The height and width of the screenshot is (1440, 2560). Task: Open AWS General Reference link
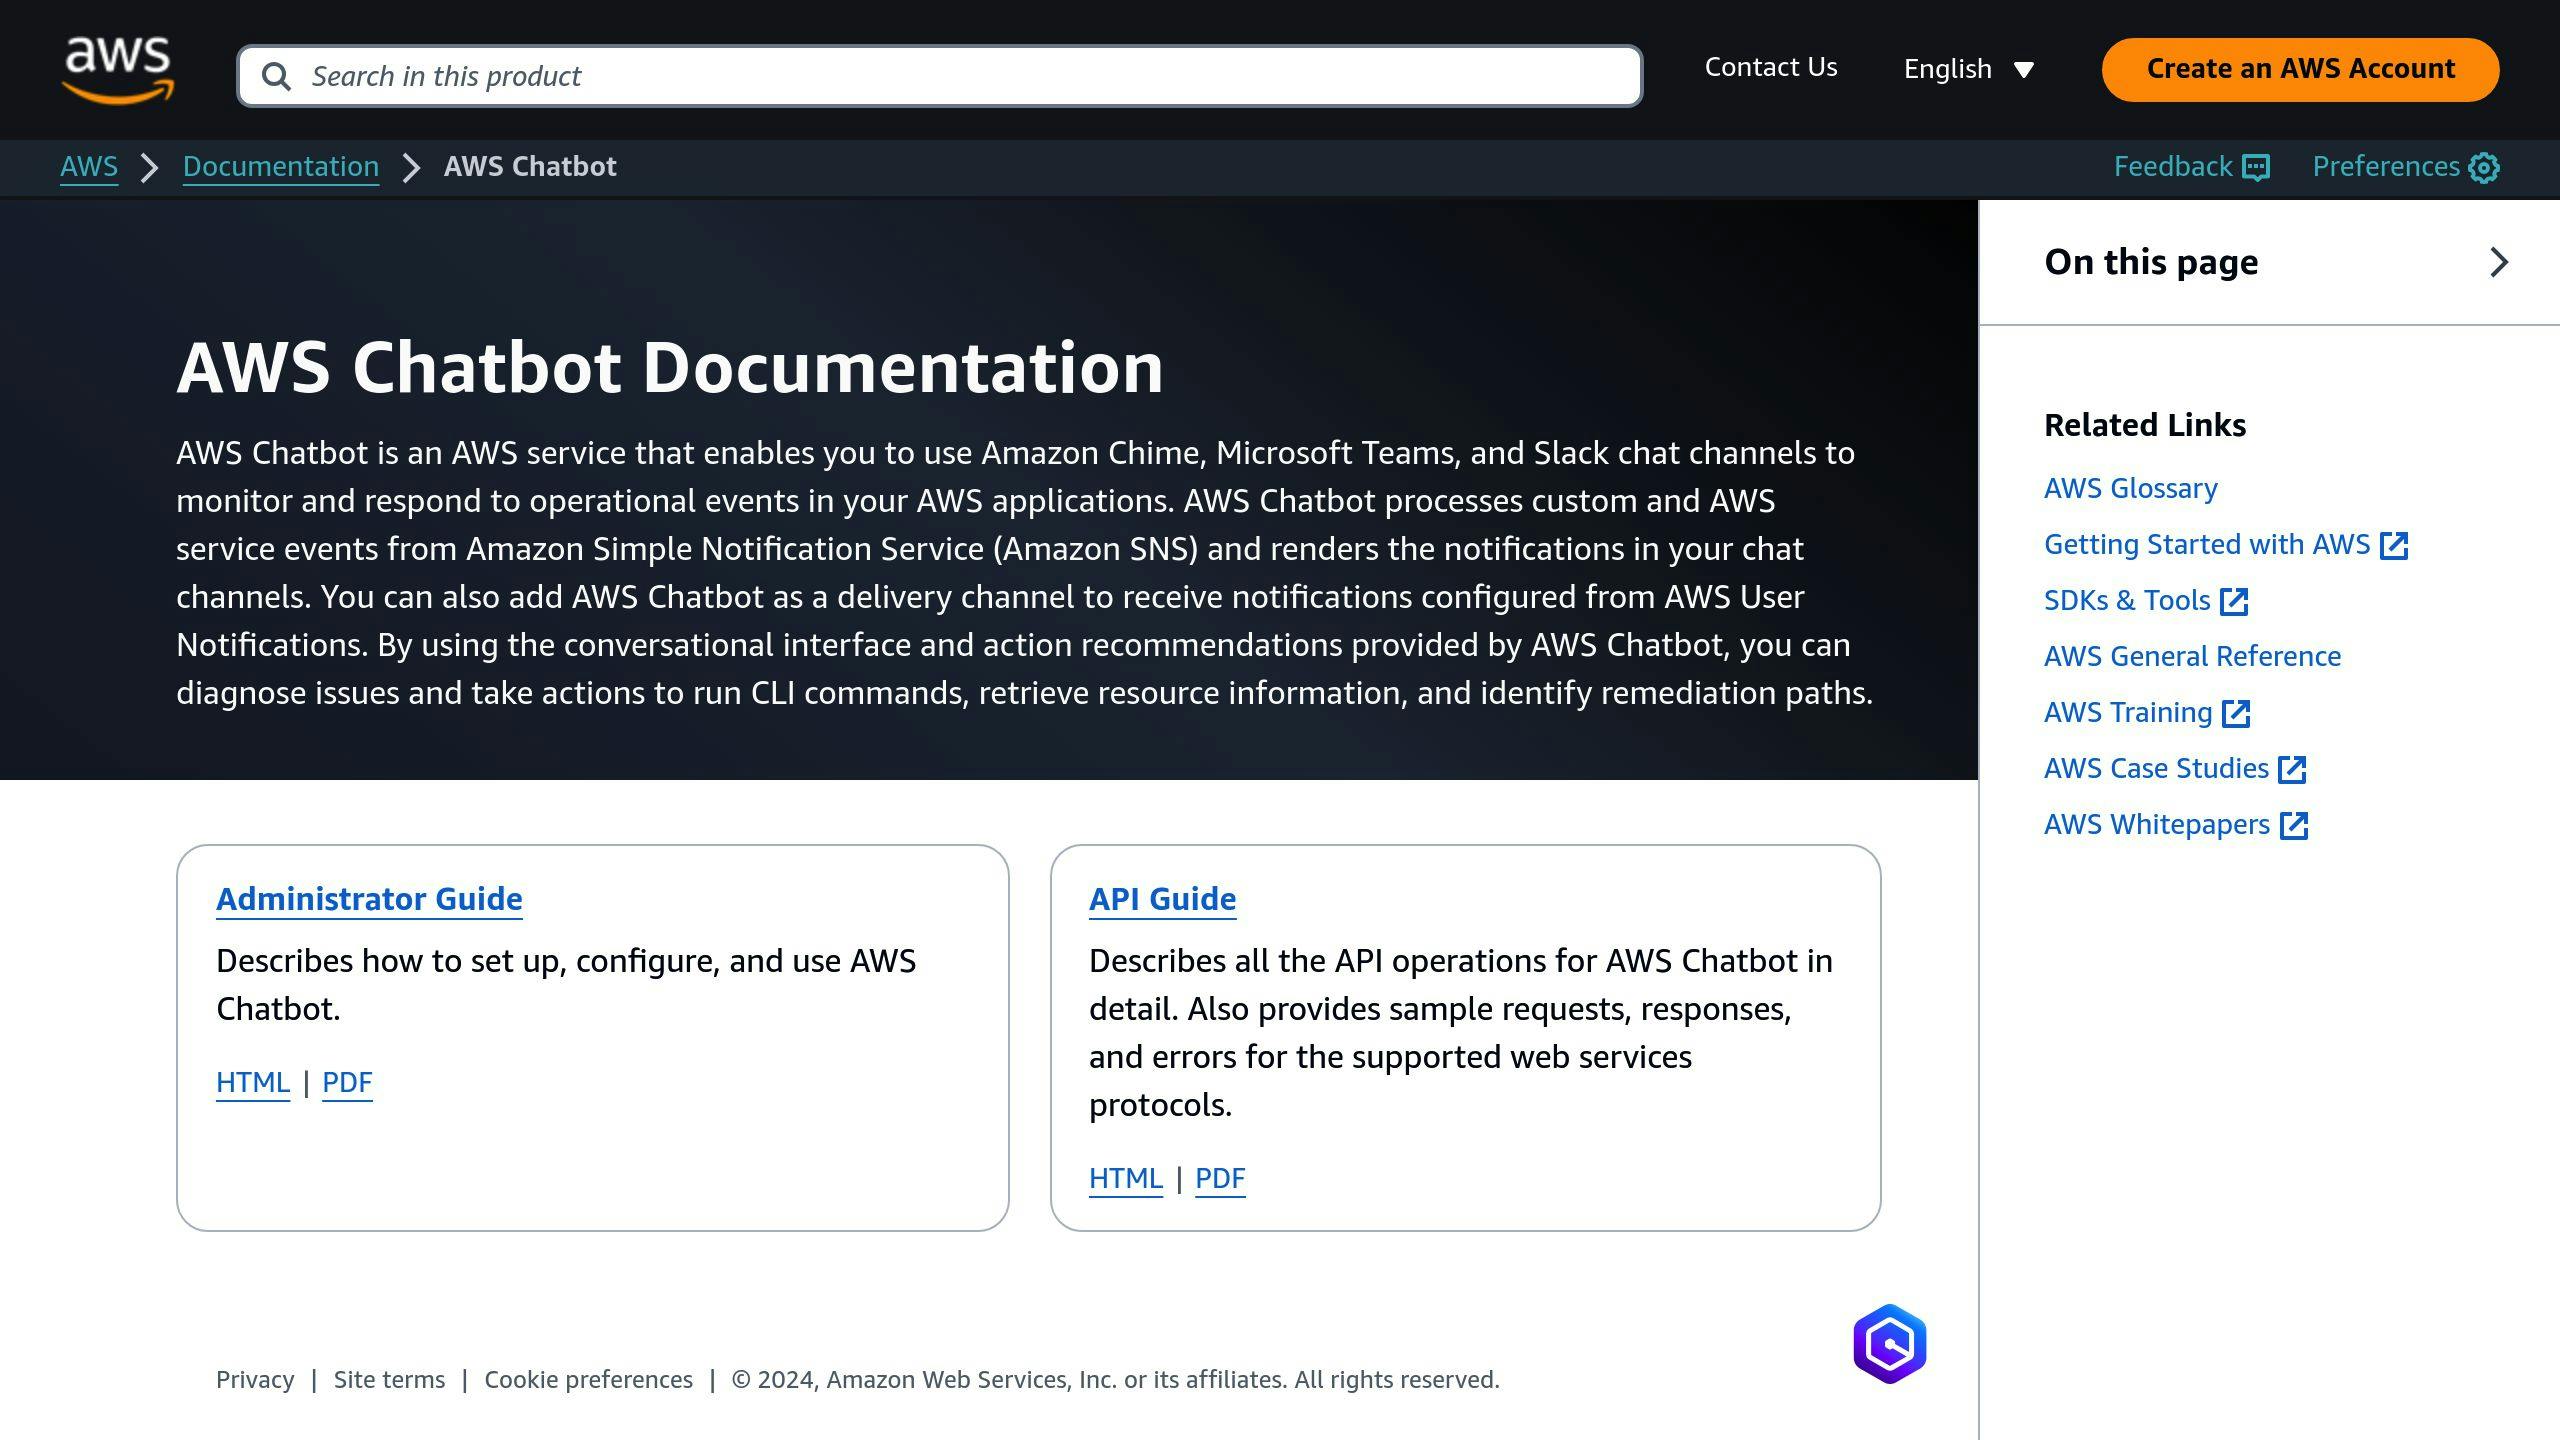[2192, 656]
